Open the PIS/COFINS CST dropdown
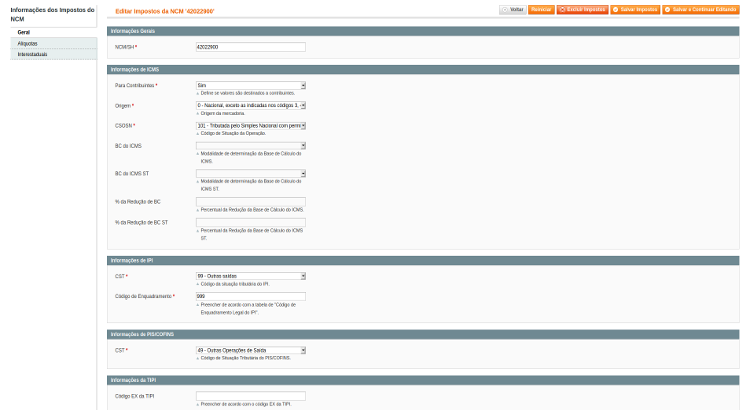 [x=251, y=350]
